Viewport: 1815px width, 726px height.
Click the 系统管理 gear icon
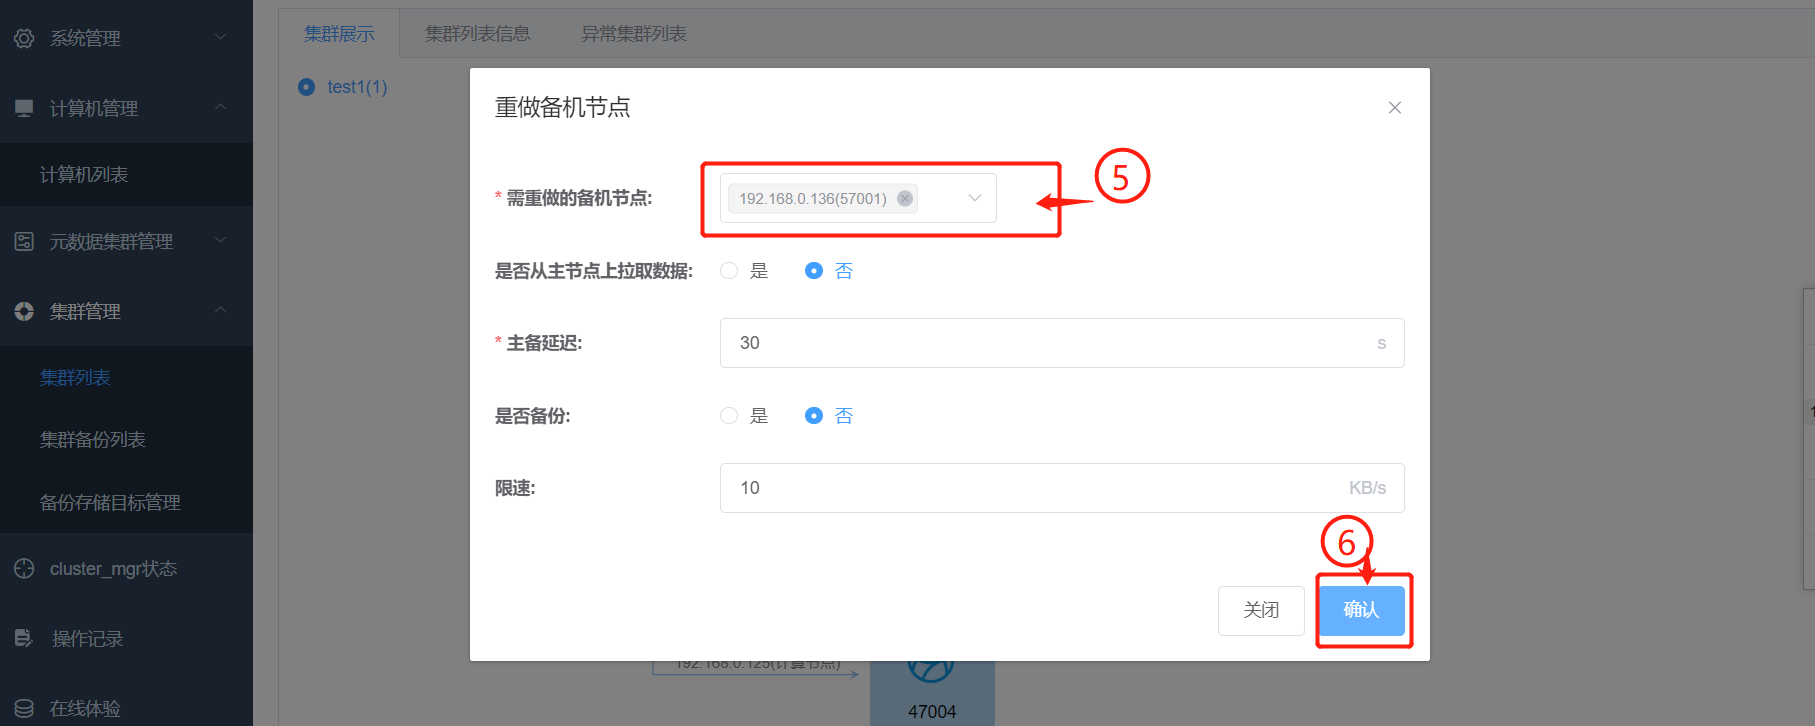tap(24, 38)
